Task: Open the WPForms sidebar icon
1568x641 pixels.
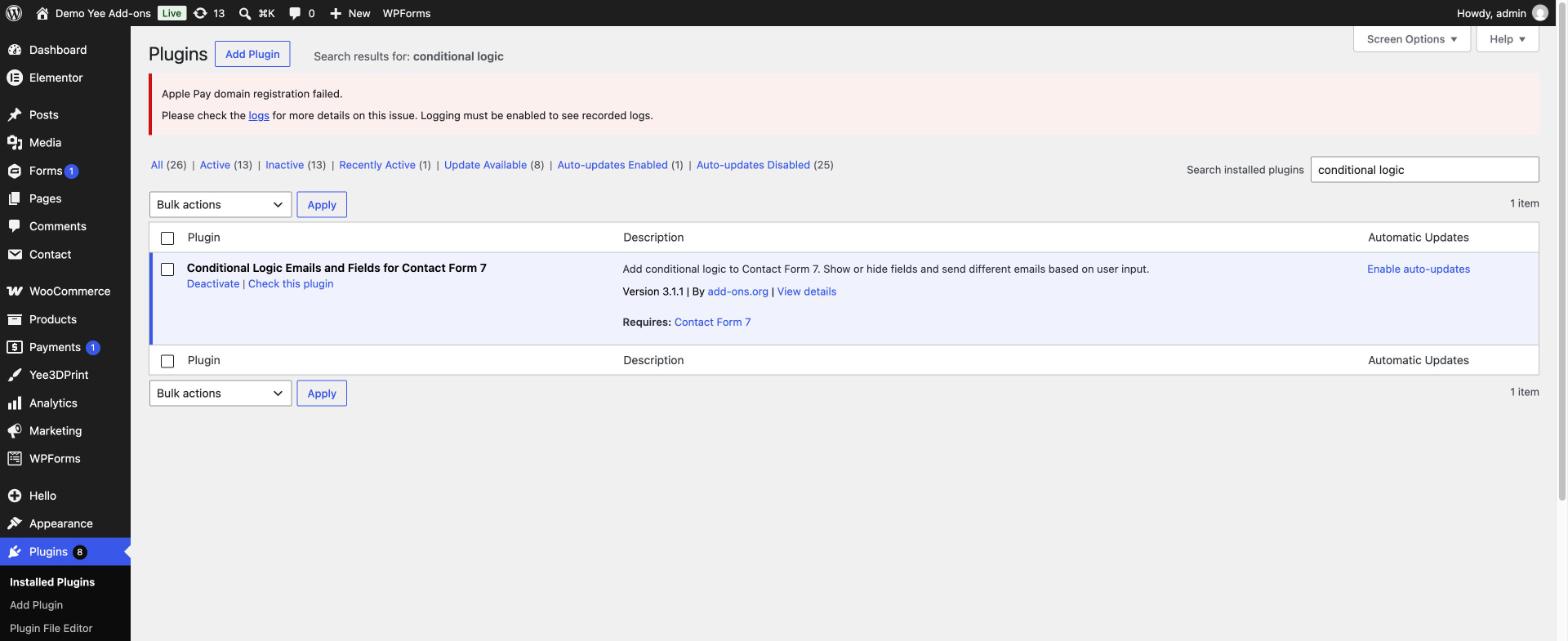Action: [14, 459]
